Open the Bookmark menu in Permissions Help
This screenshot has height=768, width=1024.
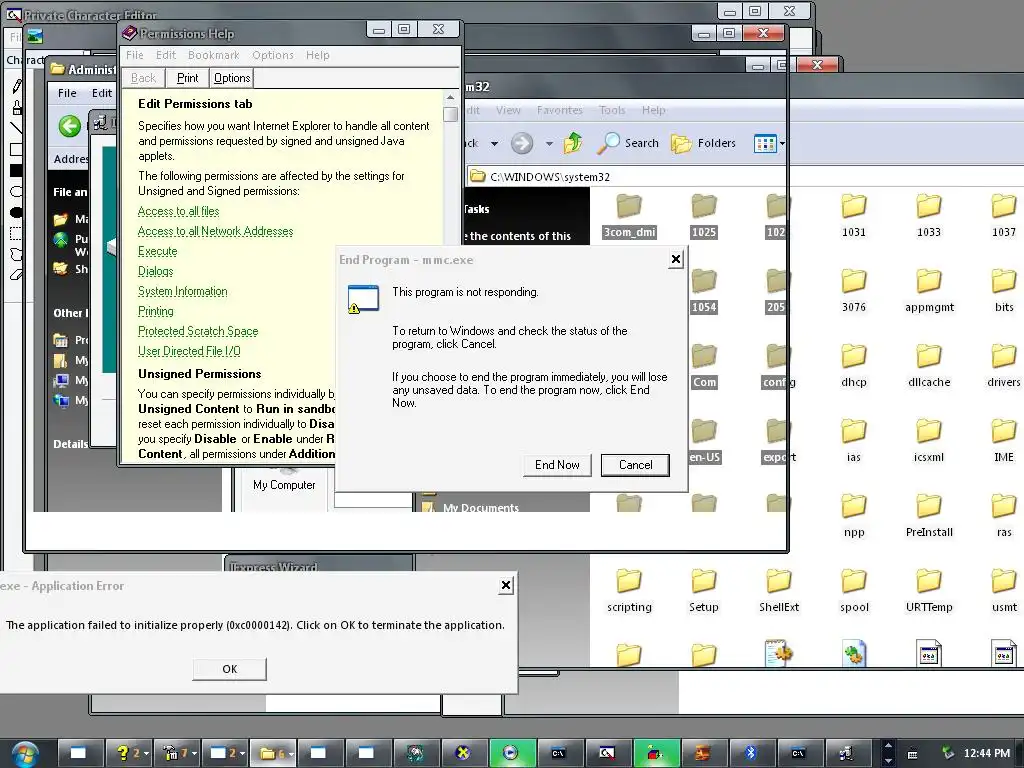214,56
